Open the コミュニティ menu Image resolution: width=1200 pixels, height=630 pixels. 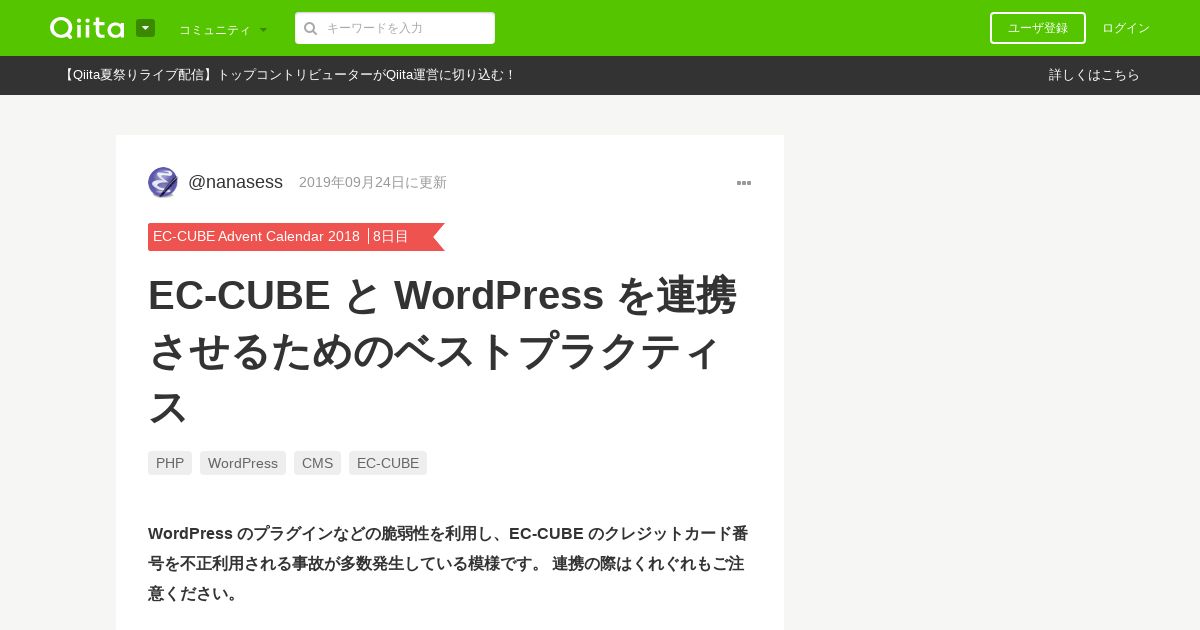tap(223, 30)
